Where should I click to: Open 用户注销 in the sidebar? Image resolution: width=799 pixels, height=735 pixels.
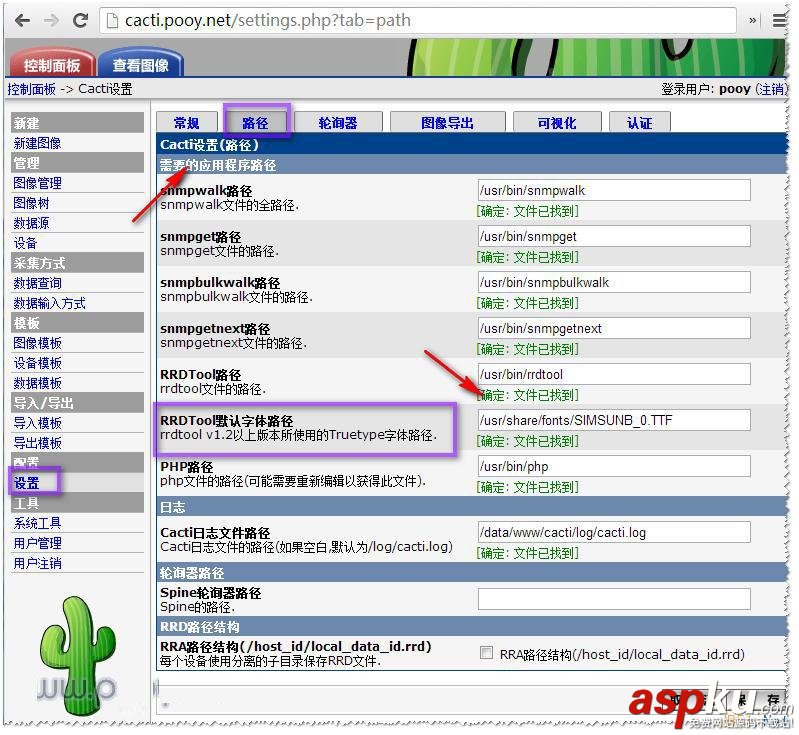38,563
